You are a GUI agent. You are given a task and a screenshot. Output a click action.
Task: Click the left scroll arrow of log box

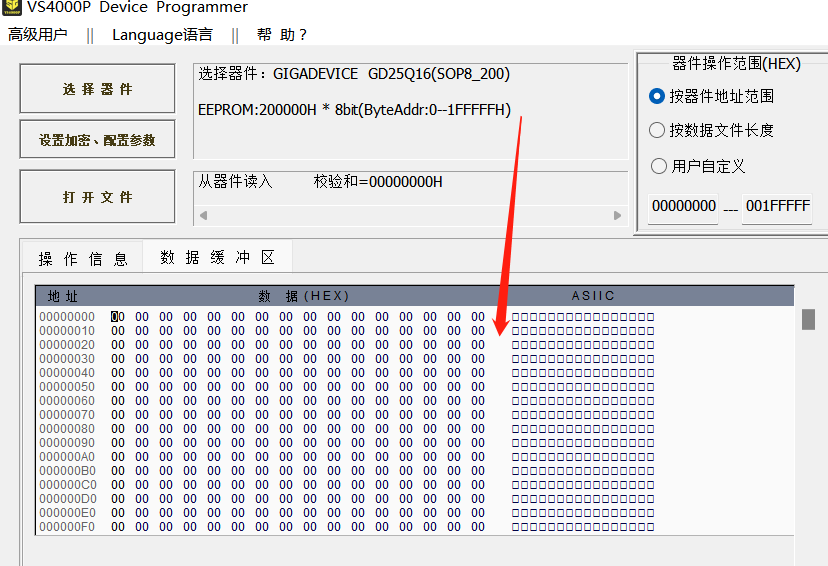[x=203, y=215]
